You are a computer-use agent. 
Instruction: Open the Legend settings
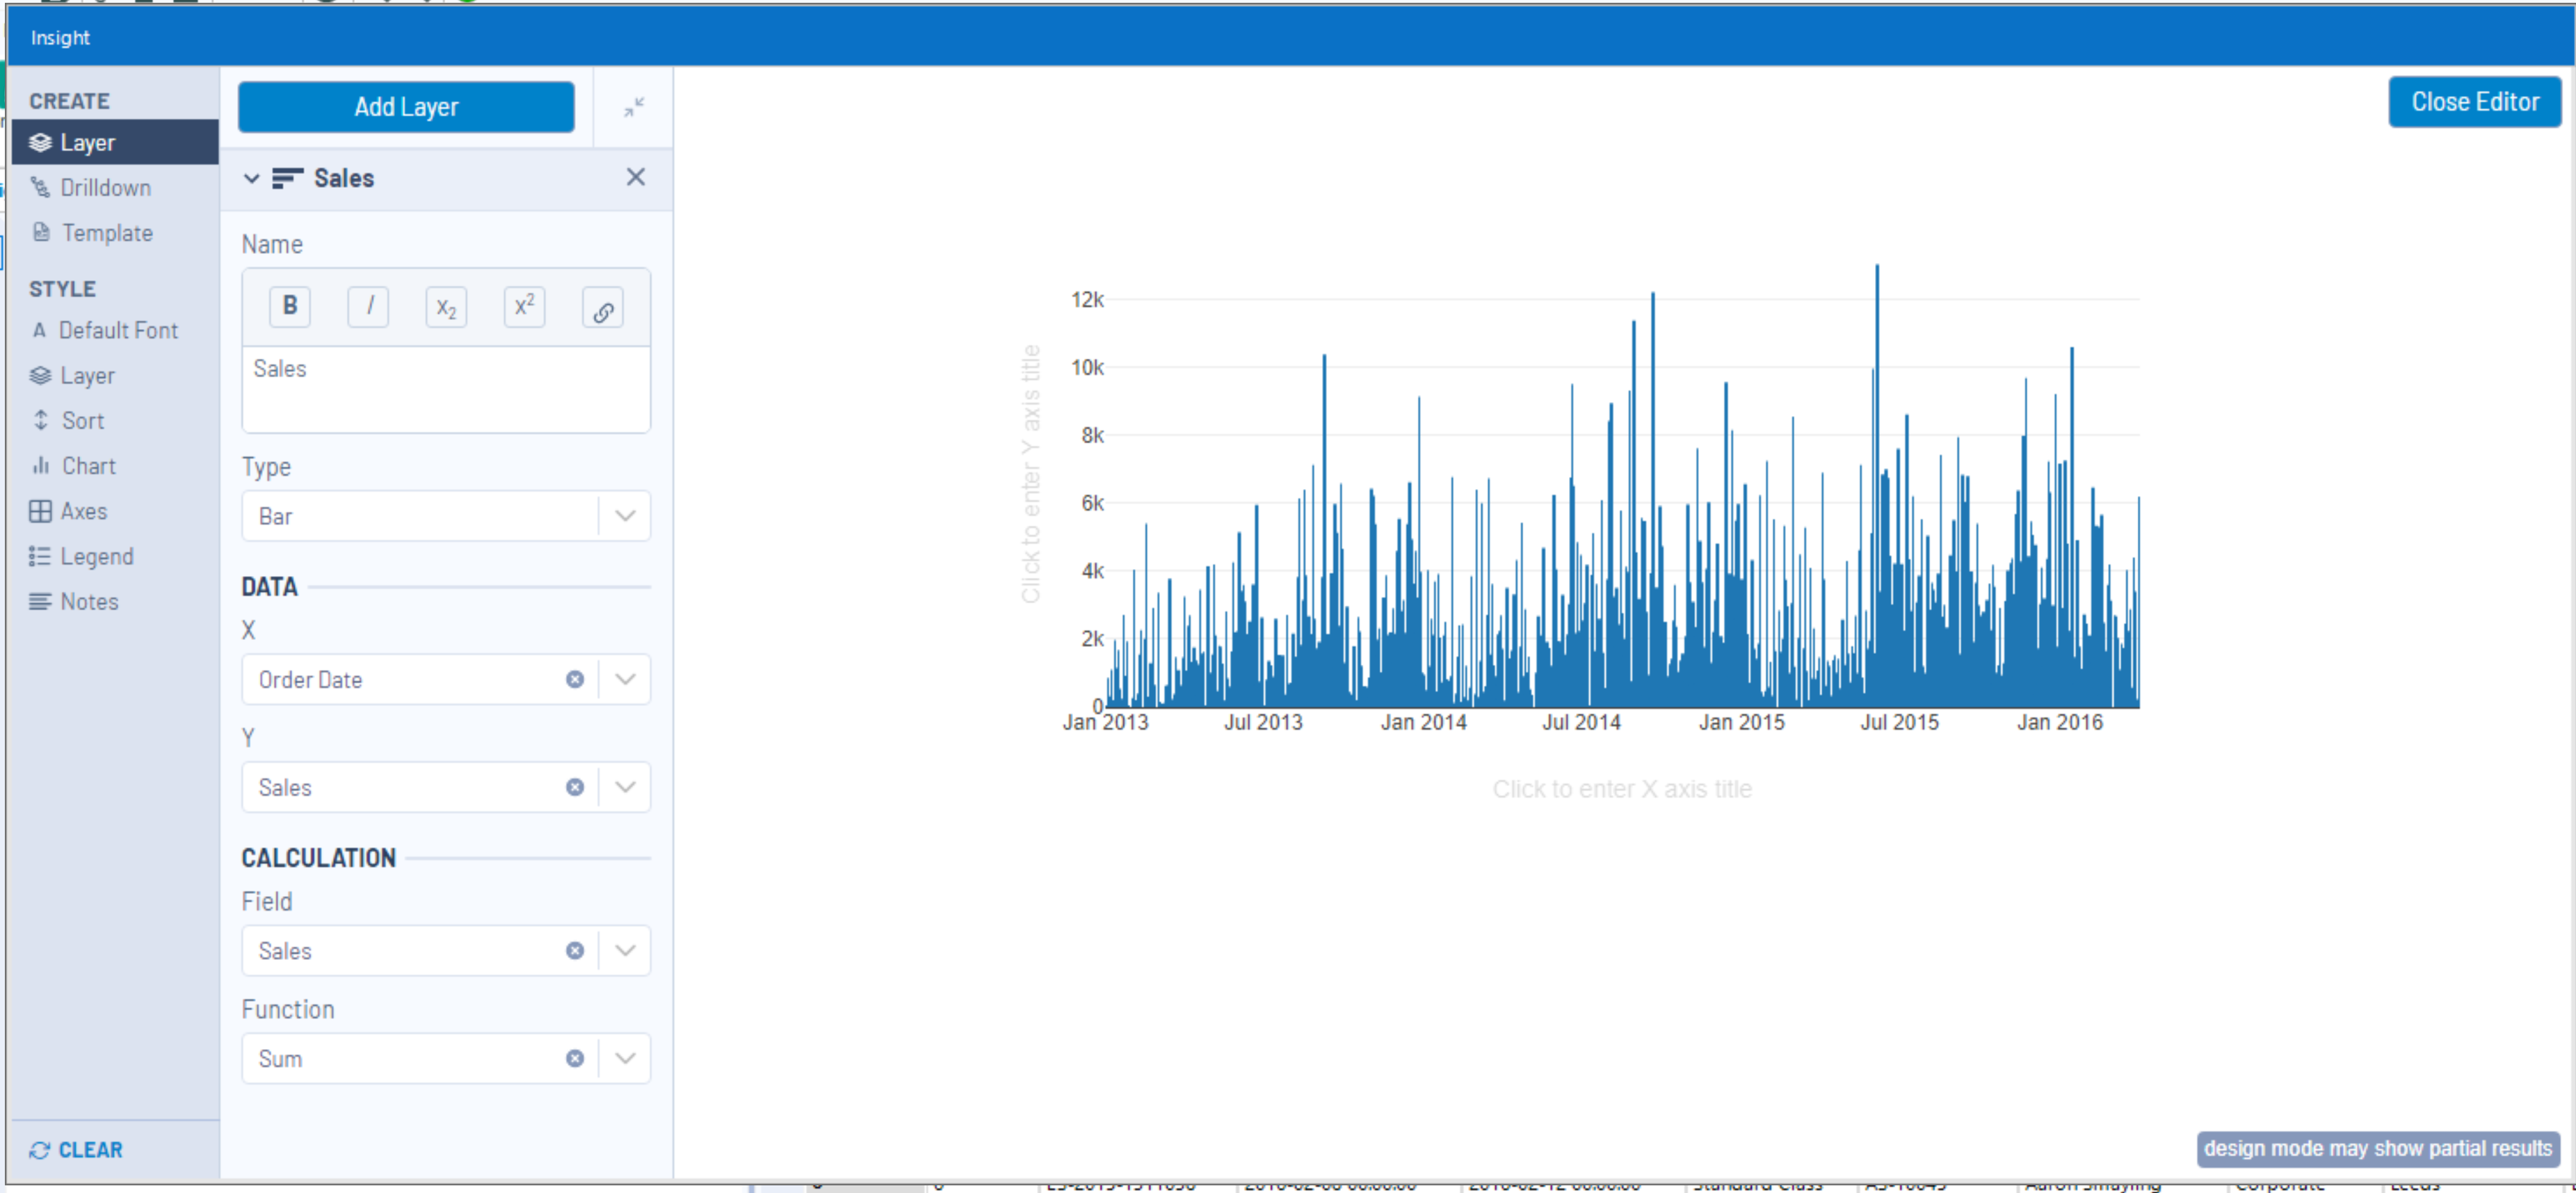tap(97, 556)
